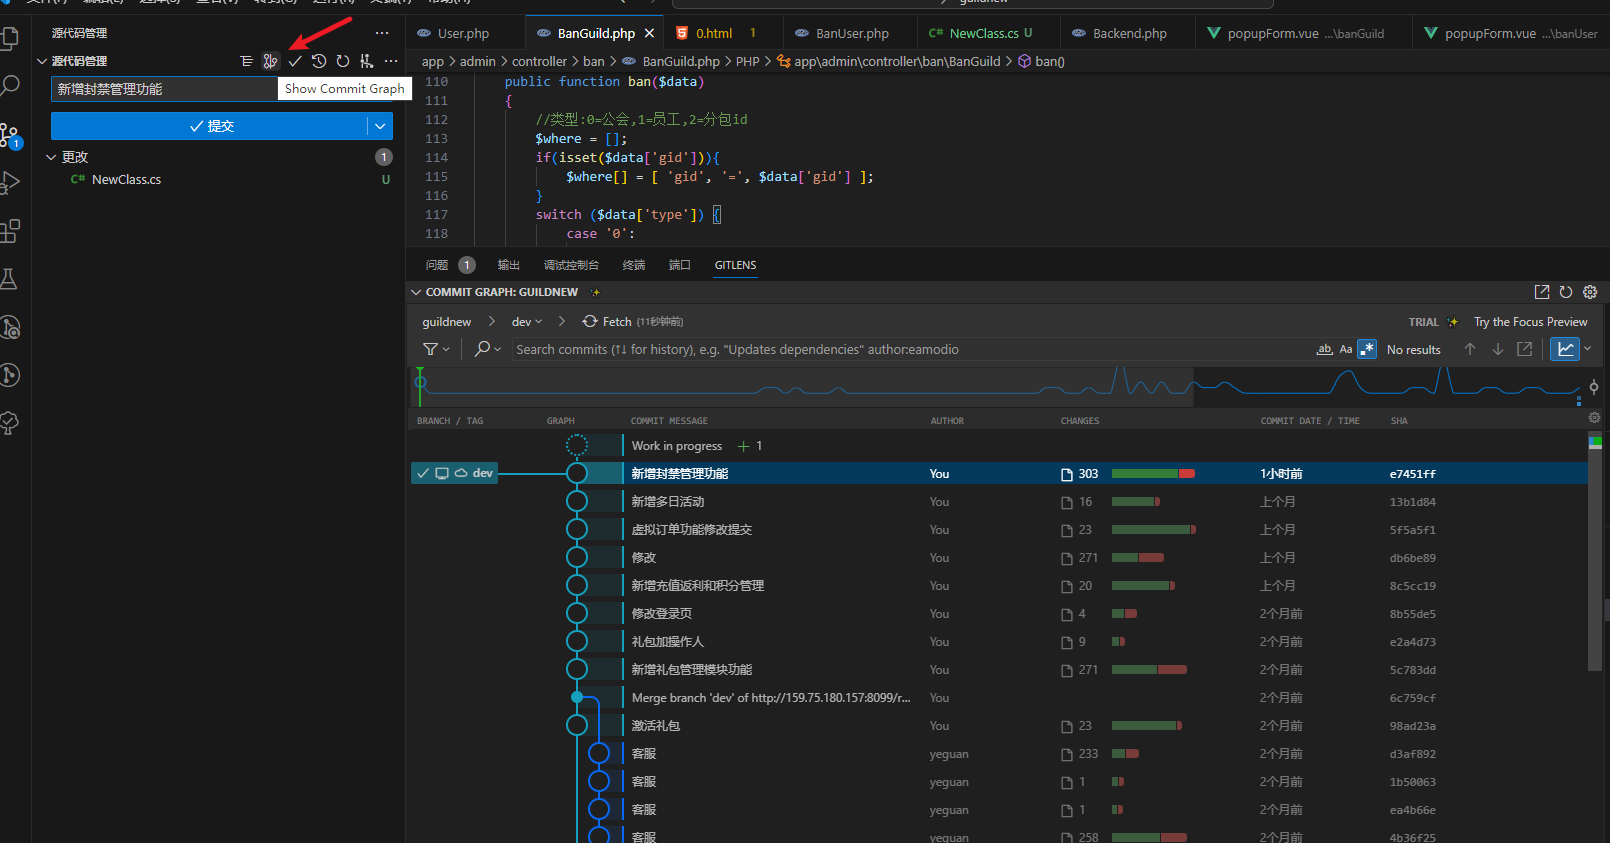
Task: Click the column settings gear by SHA header
Action: click(x=1594, y=418)
